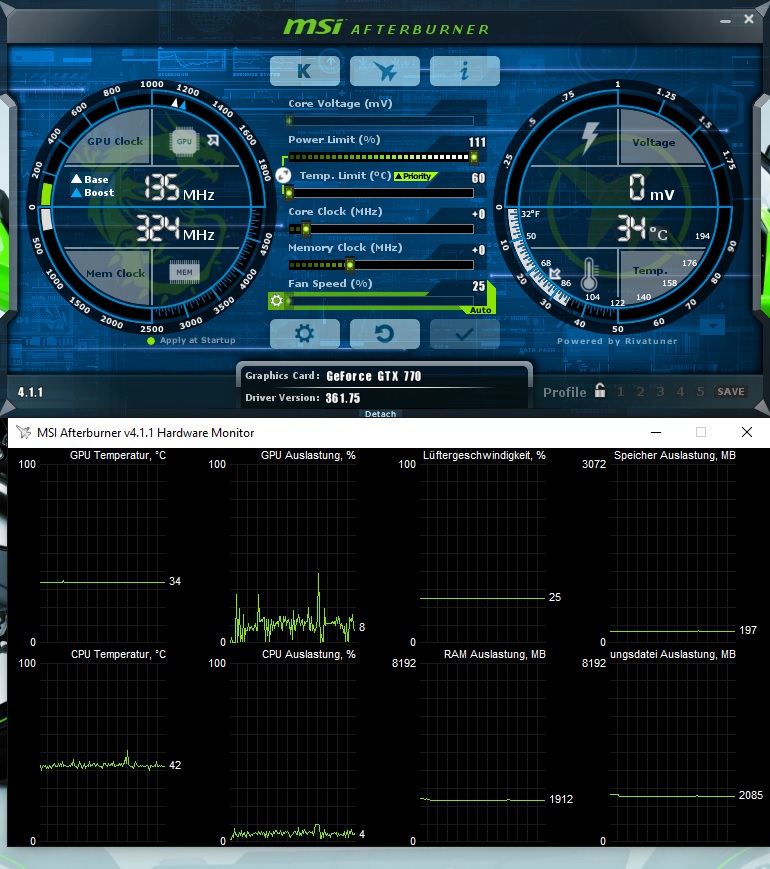Click the Fan Speed slider track
The height and width of the screenshot is (869, 770).
(381, 301)
